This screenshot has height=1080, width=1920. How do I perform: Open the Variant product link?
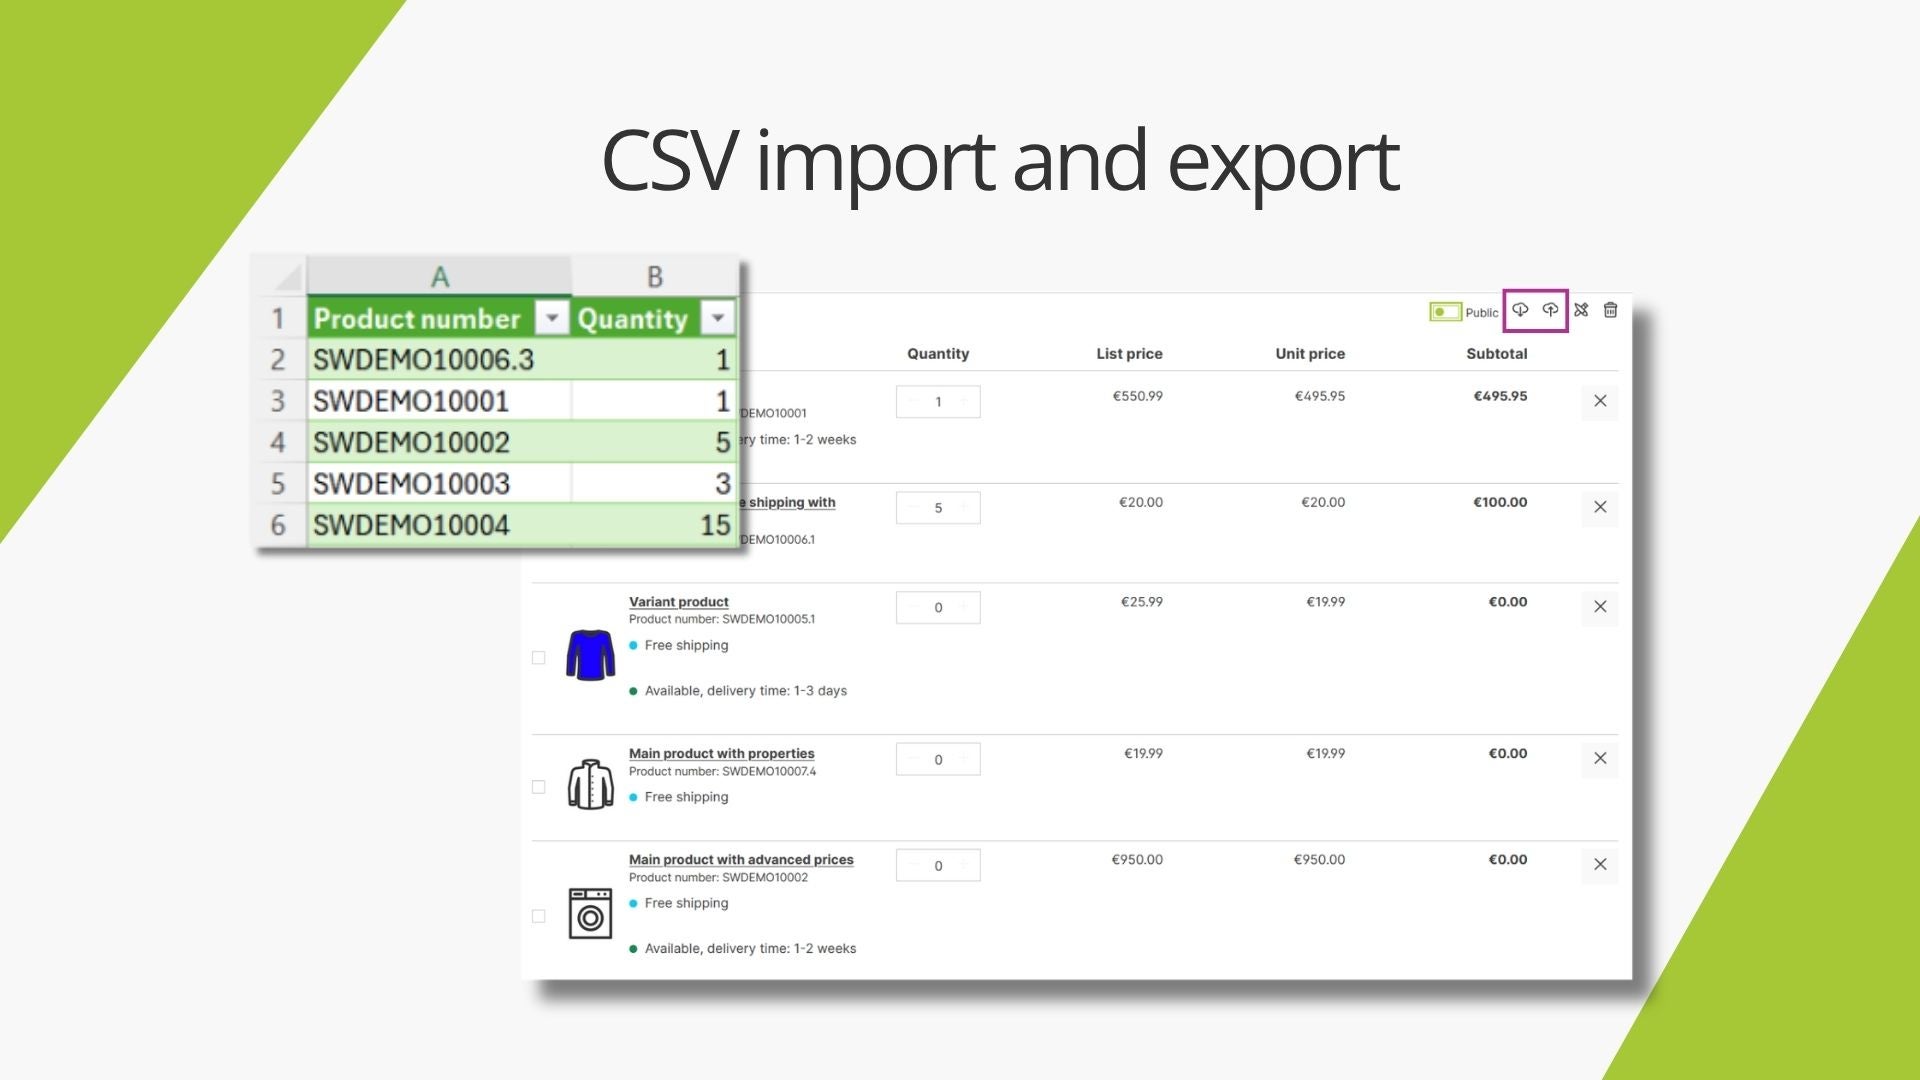pos(679,602)
